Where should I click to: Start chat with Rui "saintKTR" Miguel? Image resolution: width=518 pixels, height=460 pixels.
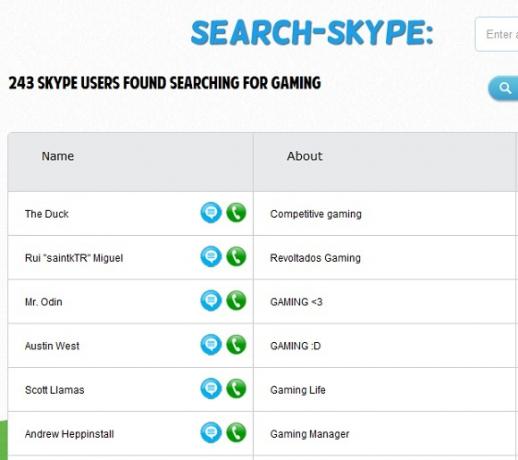pyautogui.click(x=211, y=257)
